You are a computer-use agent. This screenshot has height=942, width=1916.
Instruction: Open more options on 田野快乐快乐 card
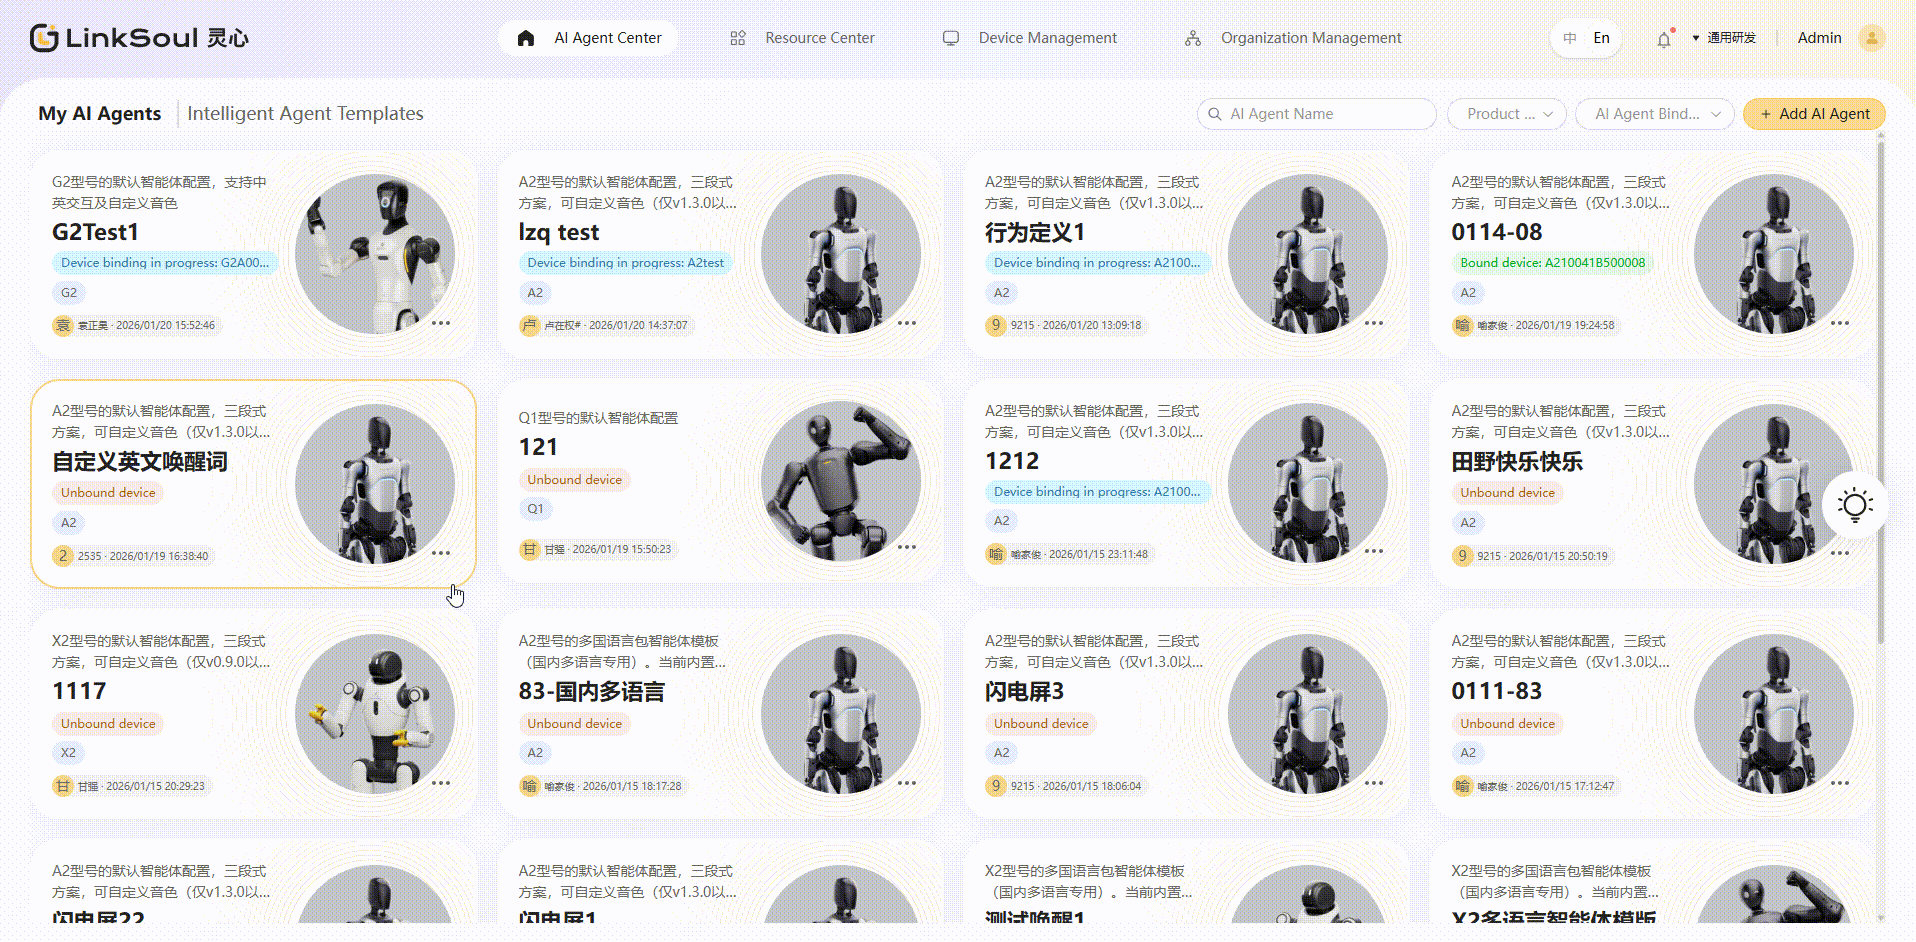[1840, 552]
